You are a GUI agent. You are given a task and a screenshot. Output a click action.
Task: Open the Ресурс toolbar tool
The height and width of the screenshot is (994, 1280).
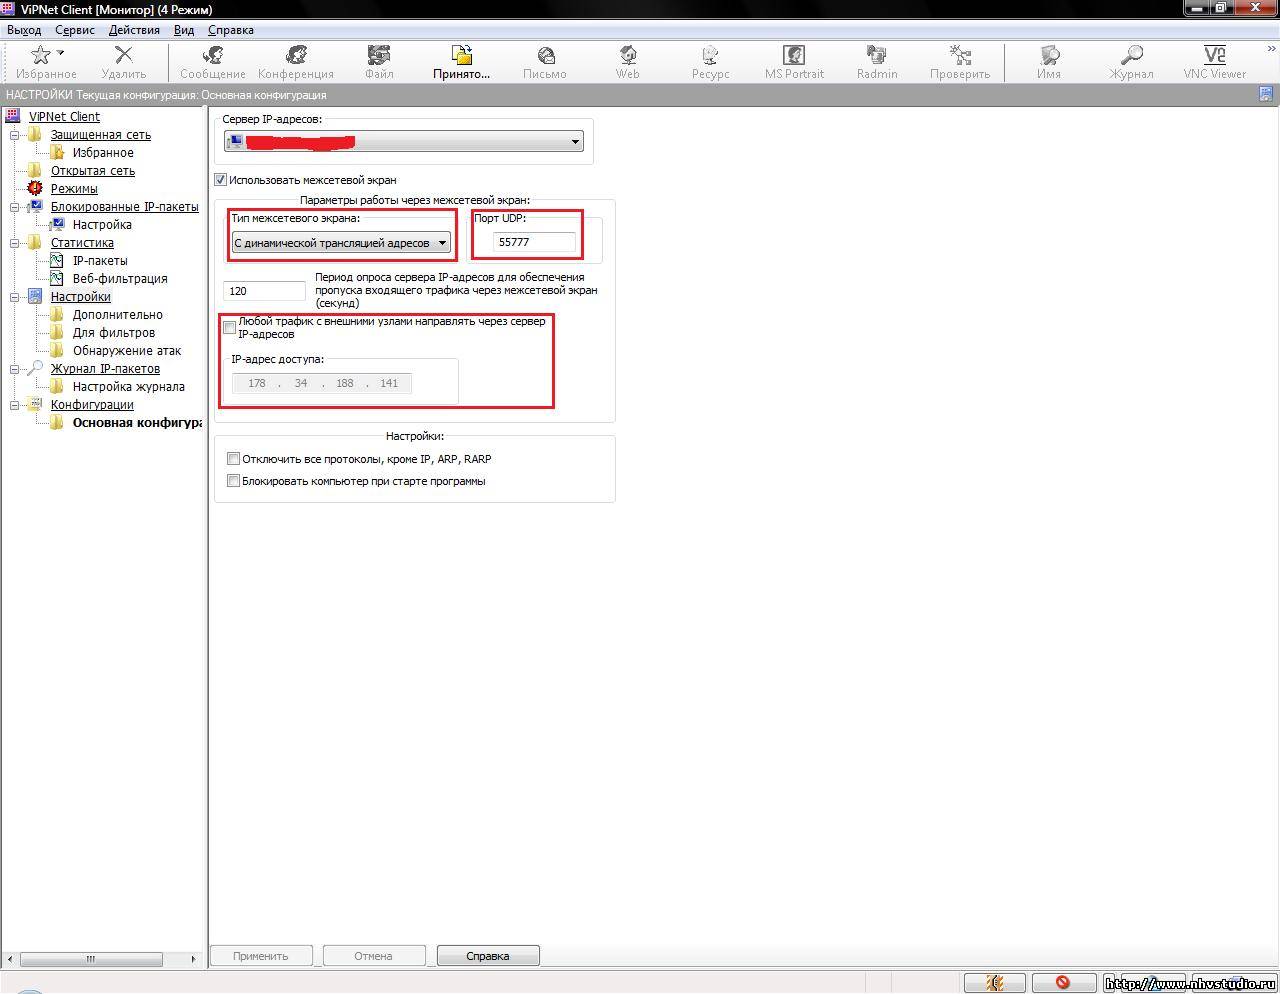click(x=710, y=55)
